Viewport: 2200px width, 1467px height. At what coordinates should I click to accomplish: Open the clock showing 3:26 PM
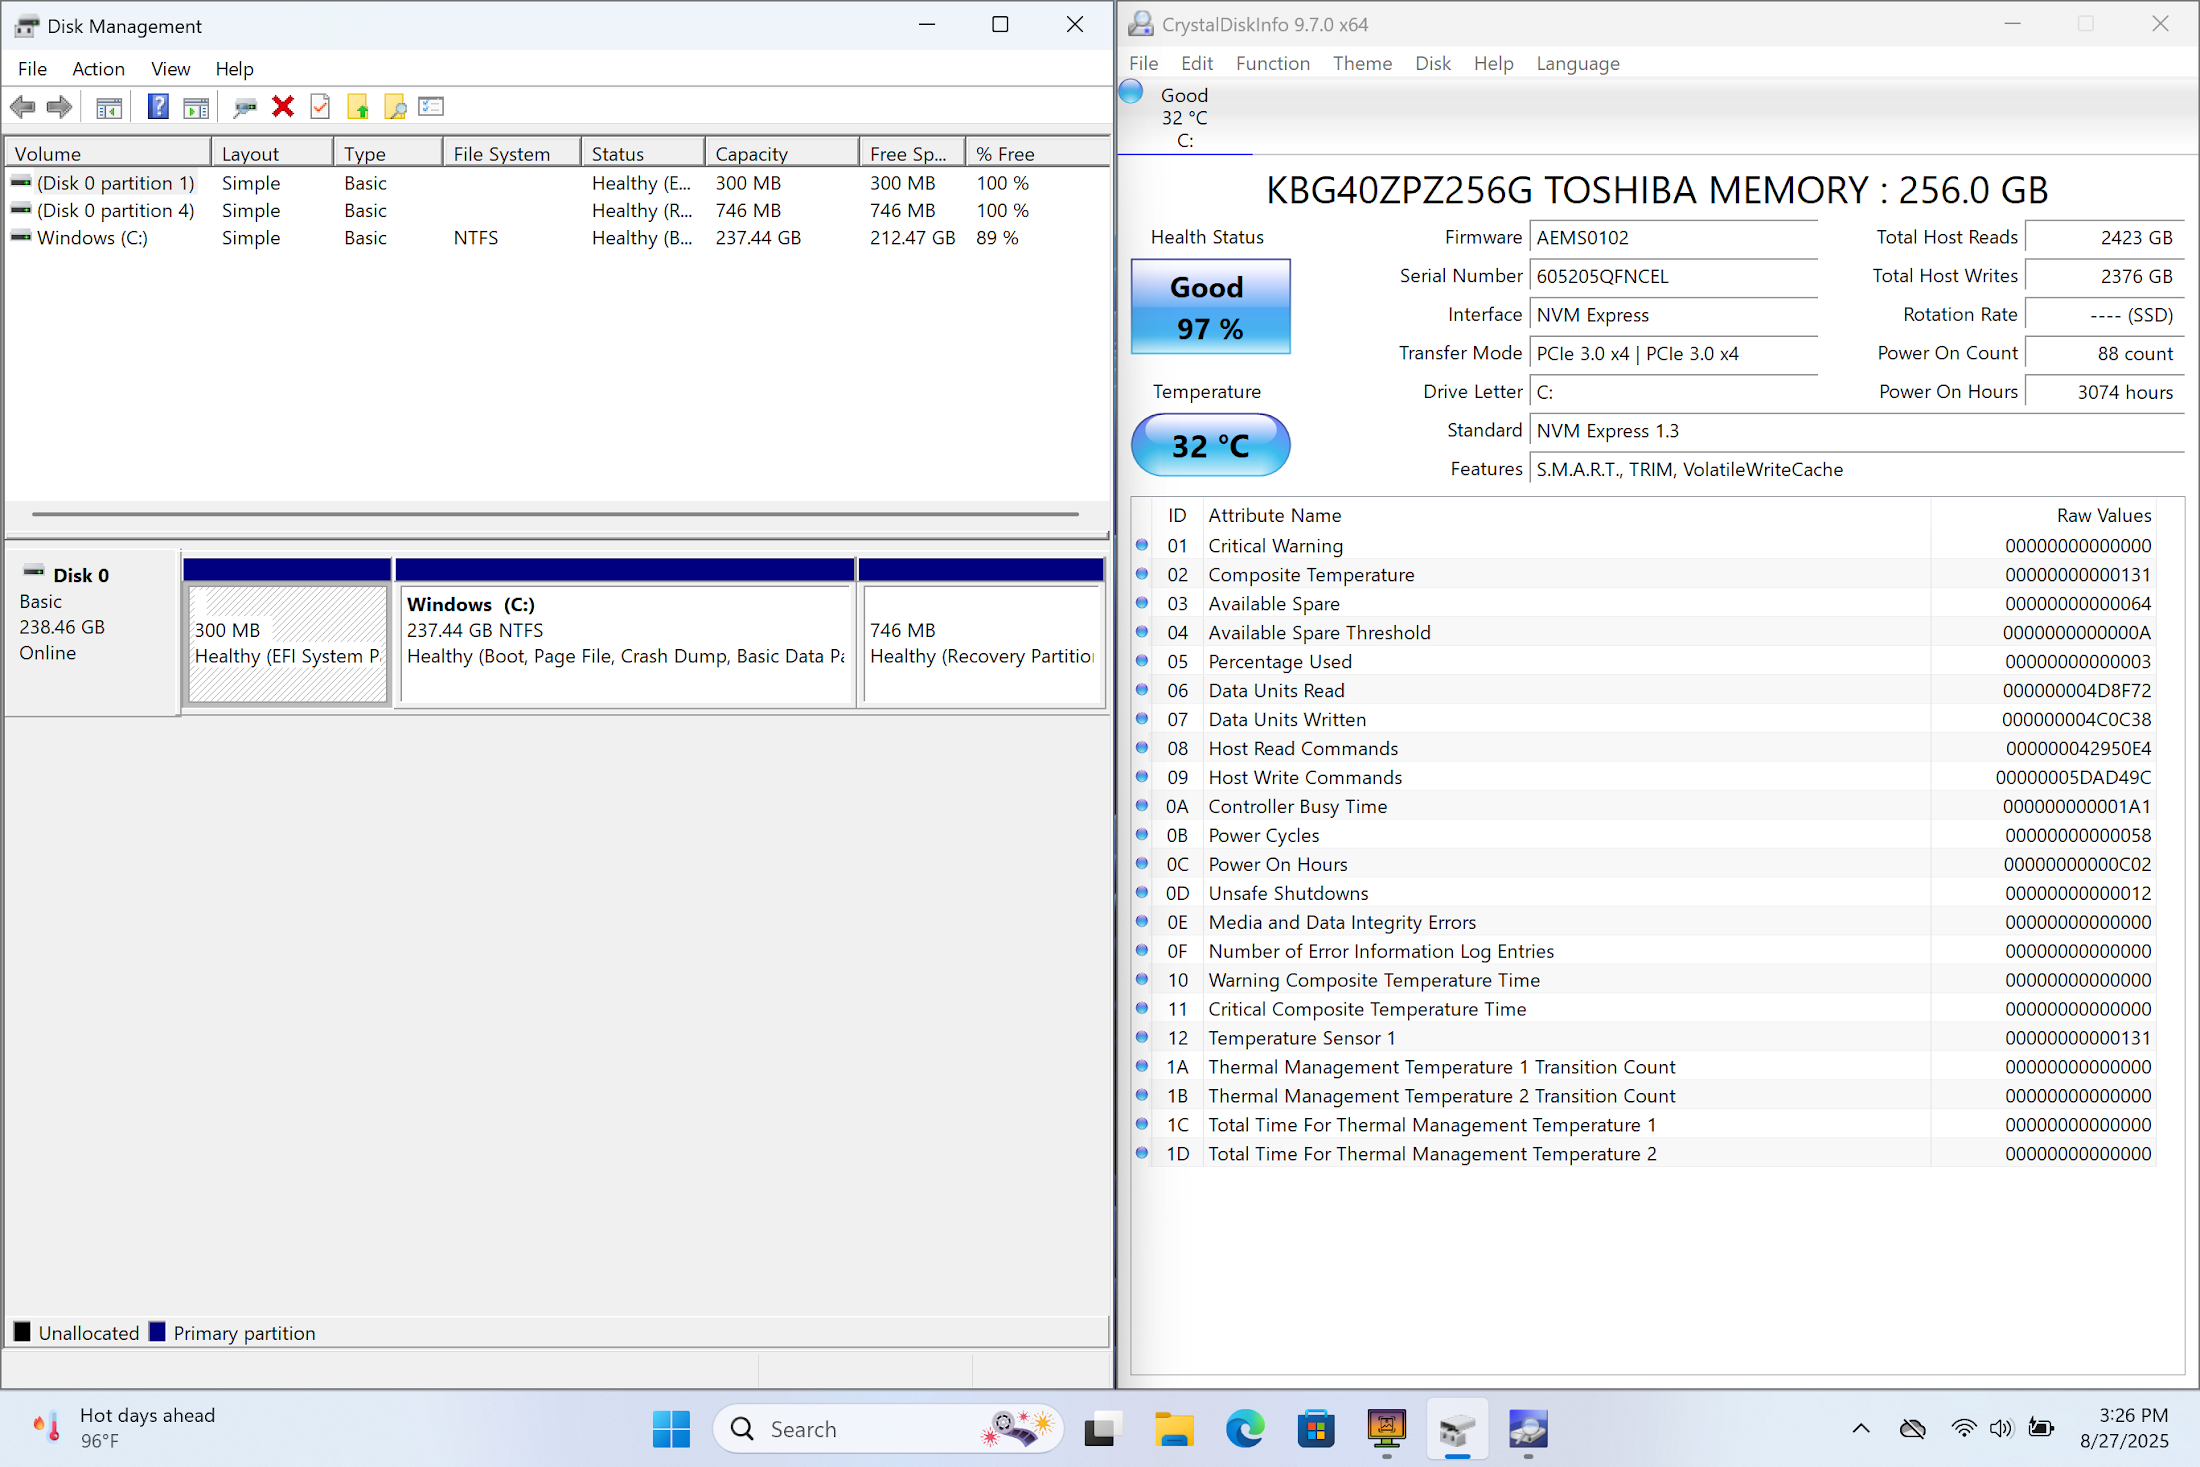point(2124,1428)
